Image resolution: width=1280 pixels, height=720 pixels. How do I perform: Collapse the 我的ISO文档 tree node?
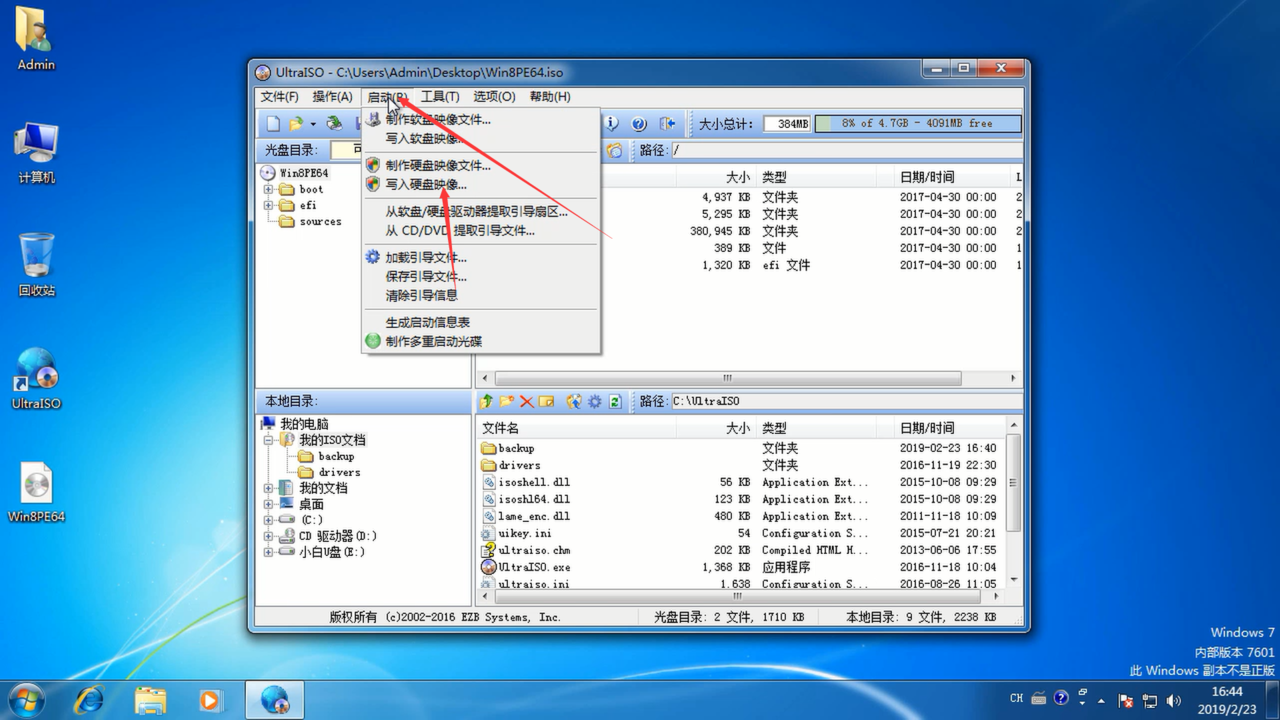(269, 440)
